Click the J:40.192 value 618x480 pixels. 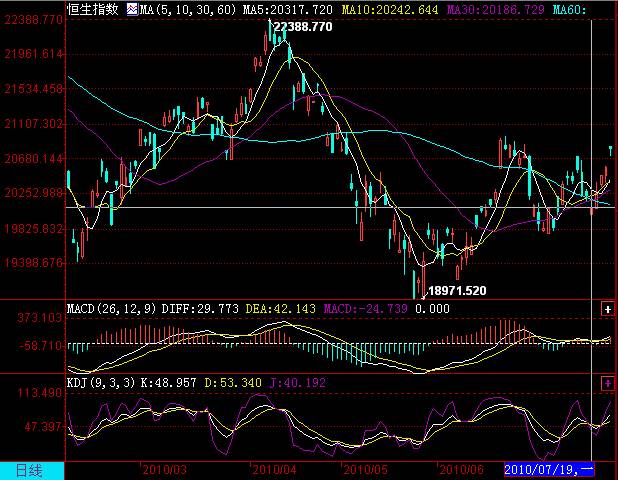pos(298,383)
